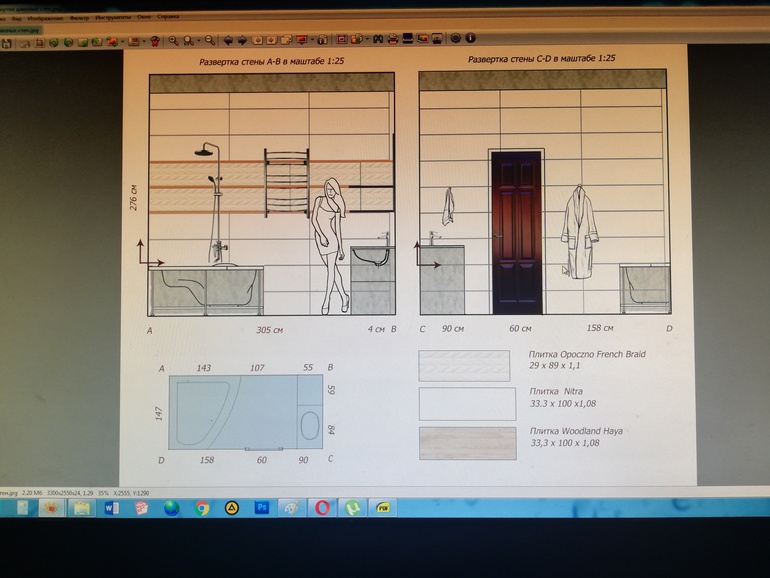This screenshot has width=770, height=578.
Task: Click the binoculars search icon
Action: pyautogui.click(x=377, y=40)
